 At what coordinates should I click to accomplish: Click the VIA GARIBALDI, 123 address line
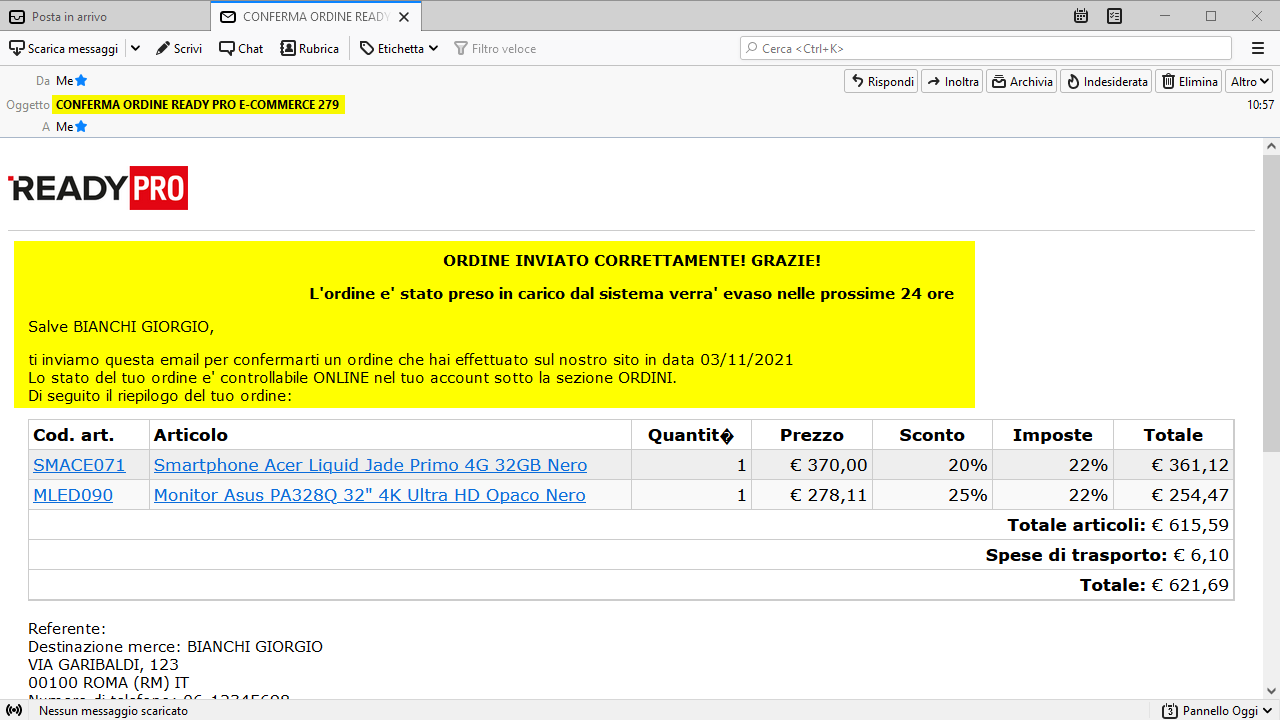tap(103, 665)
